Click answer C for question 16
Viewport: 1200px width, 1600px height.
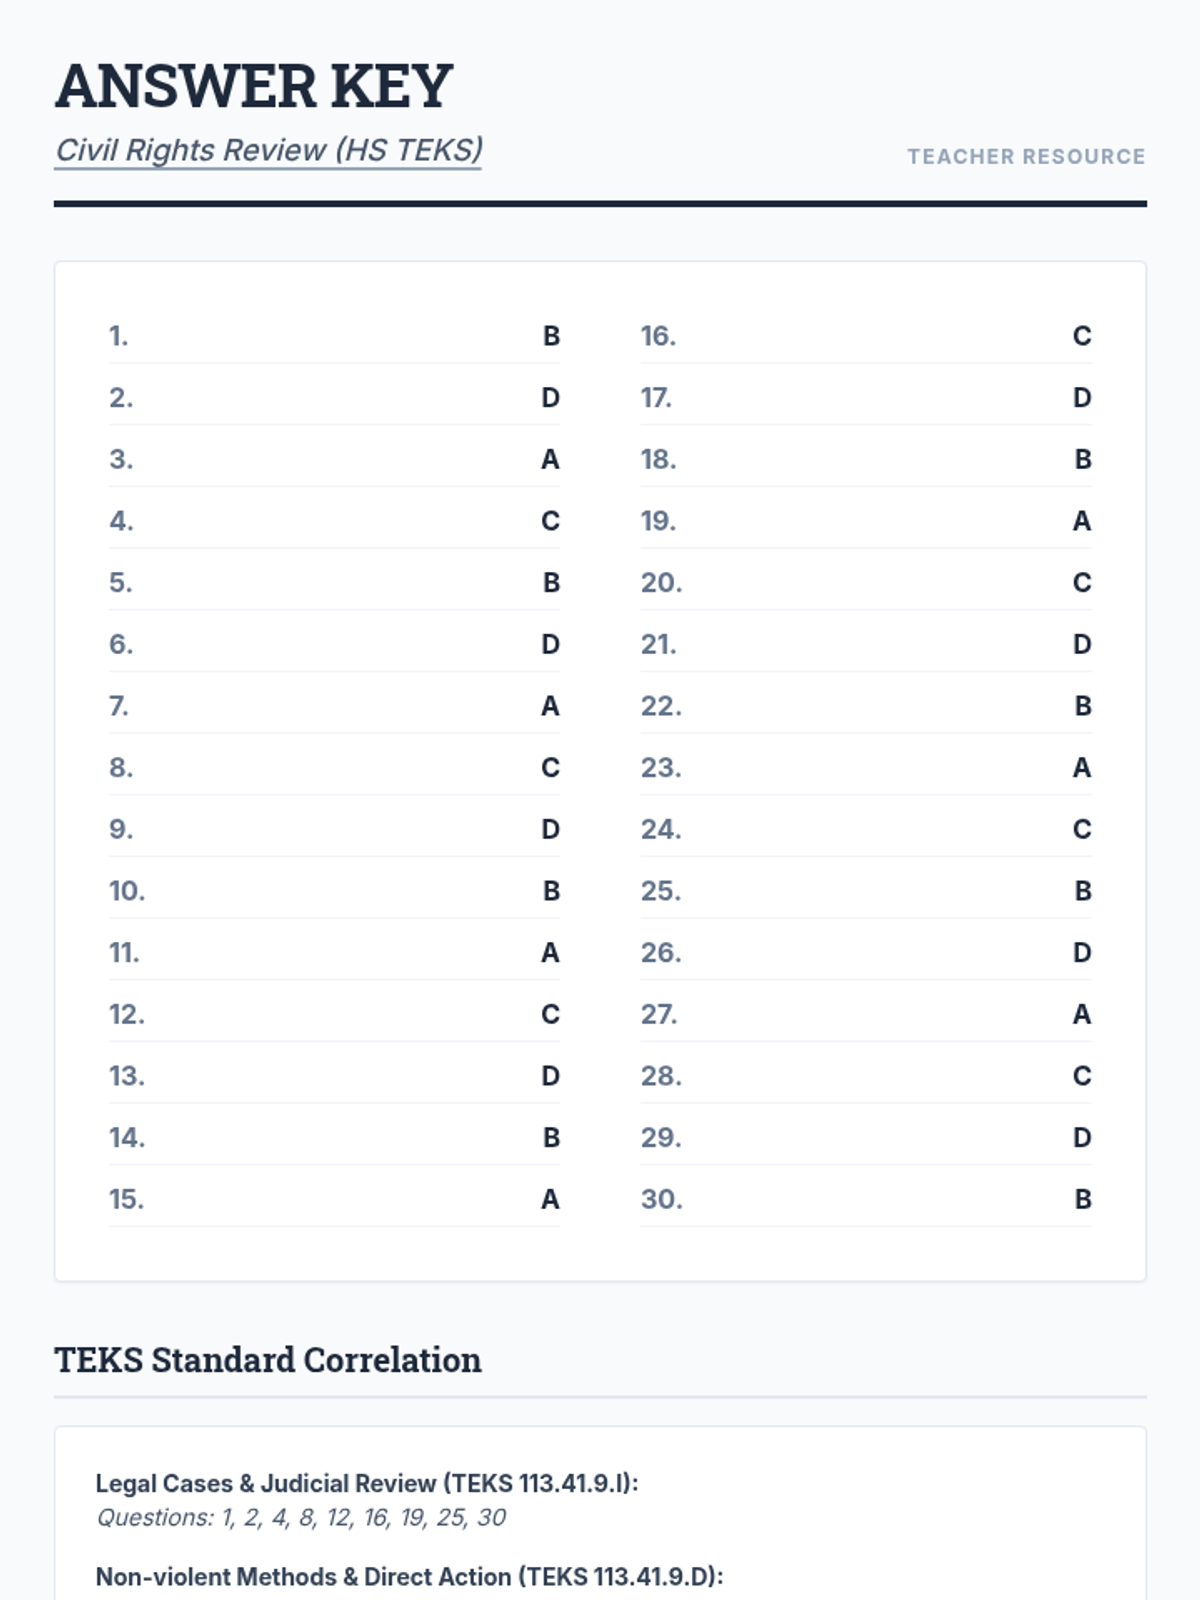point(1082,336)
